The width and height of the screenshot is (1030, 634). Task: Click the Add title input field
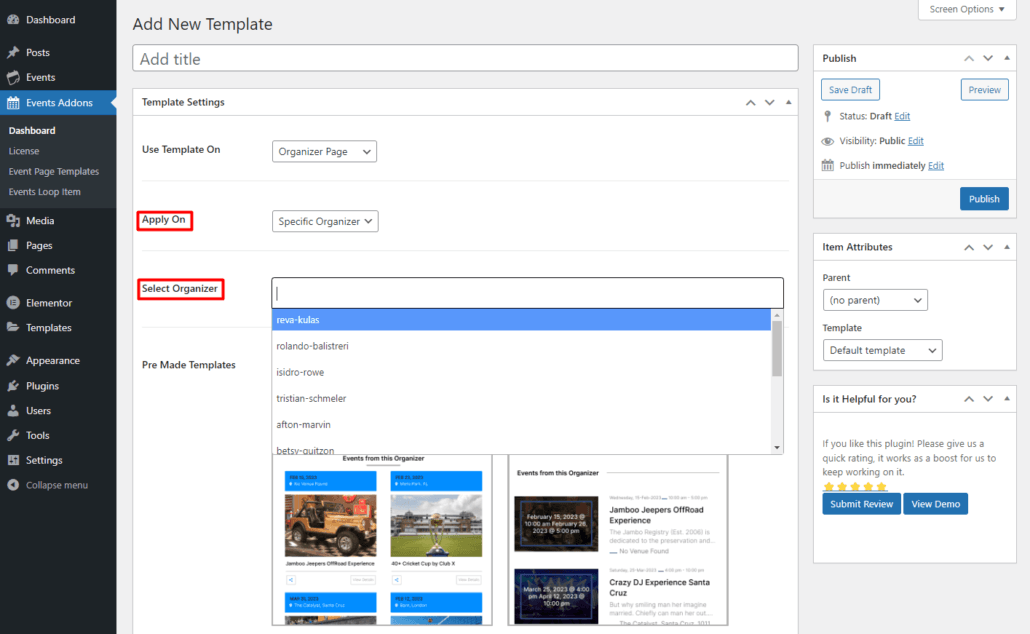(x=465, y=59)
